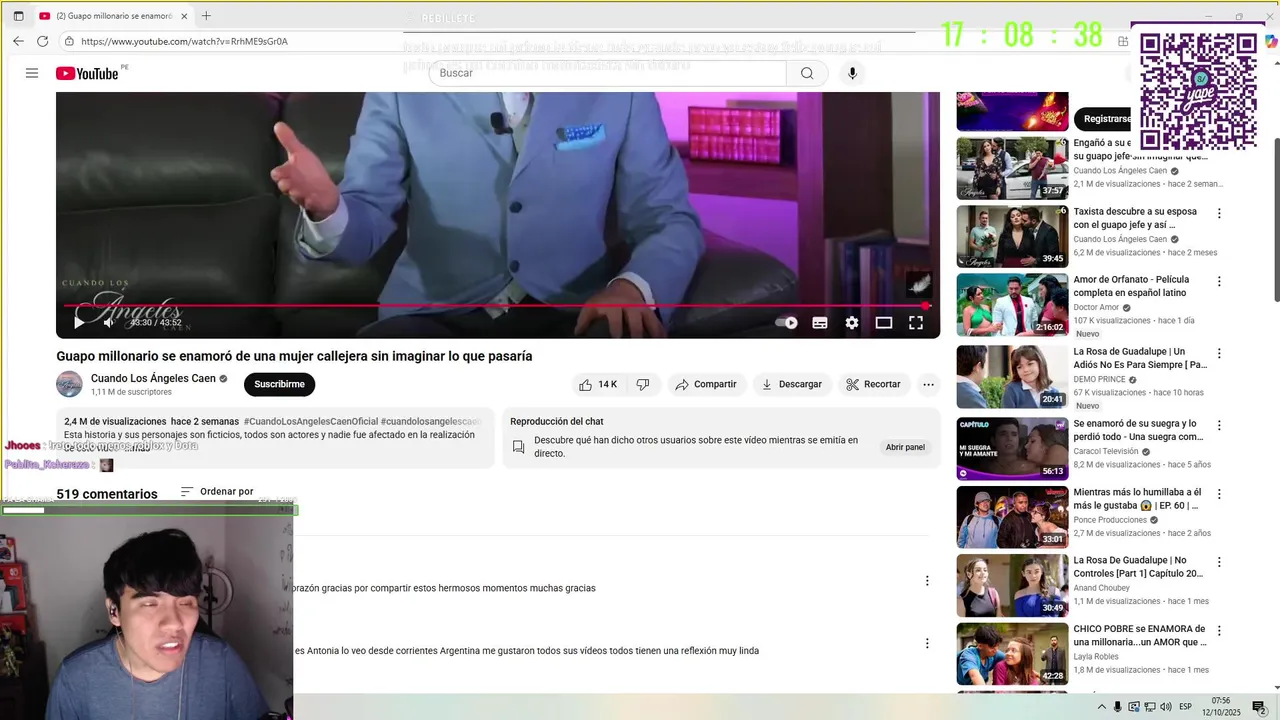Click the page vertical scrollbar
The width and height of the screenshot is (1280, 720).
(x=1276, y=220)
